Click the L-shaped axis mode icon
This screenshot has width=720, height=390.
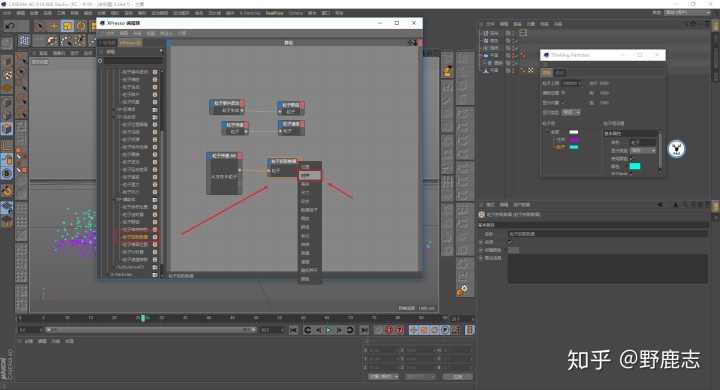pyautogui.click(x=7, y=146)
